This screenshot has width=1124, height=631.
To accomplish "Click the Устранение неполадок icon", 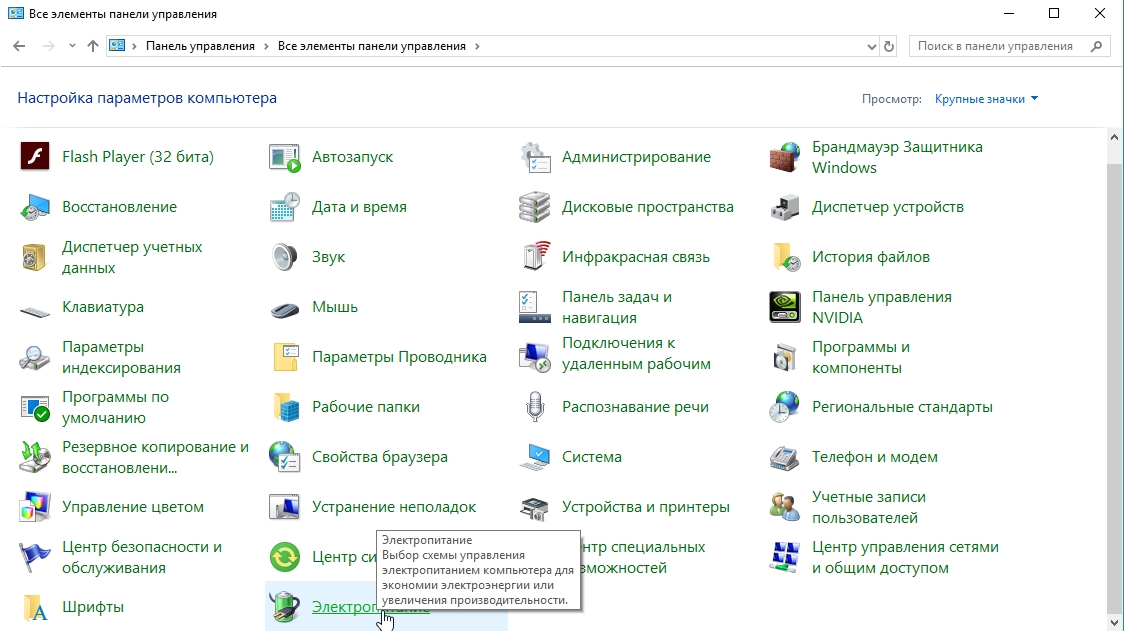I will pos(285,507).
